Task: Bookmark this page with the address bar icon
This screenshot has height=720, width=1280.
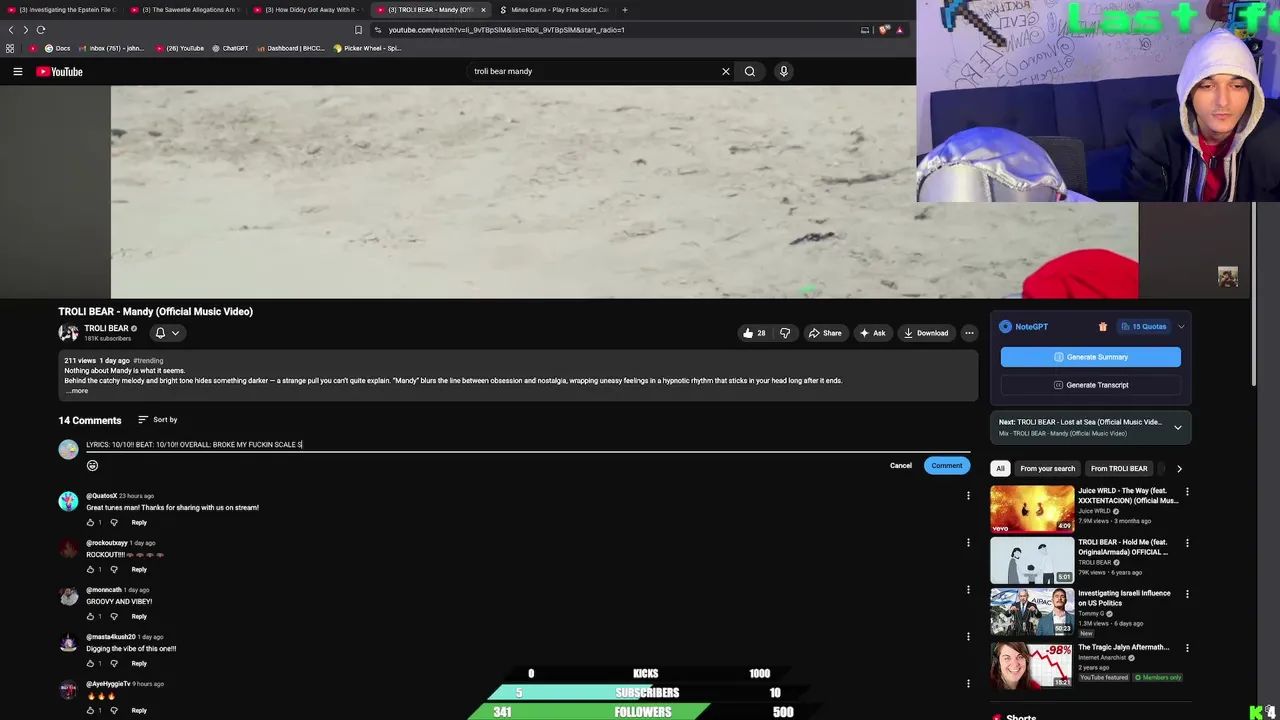Action: 358,30
